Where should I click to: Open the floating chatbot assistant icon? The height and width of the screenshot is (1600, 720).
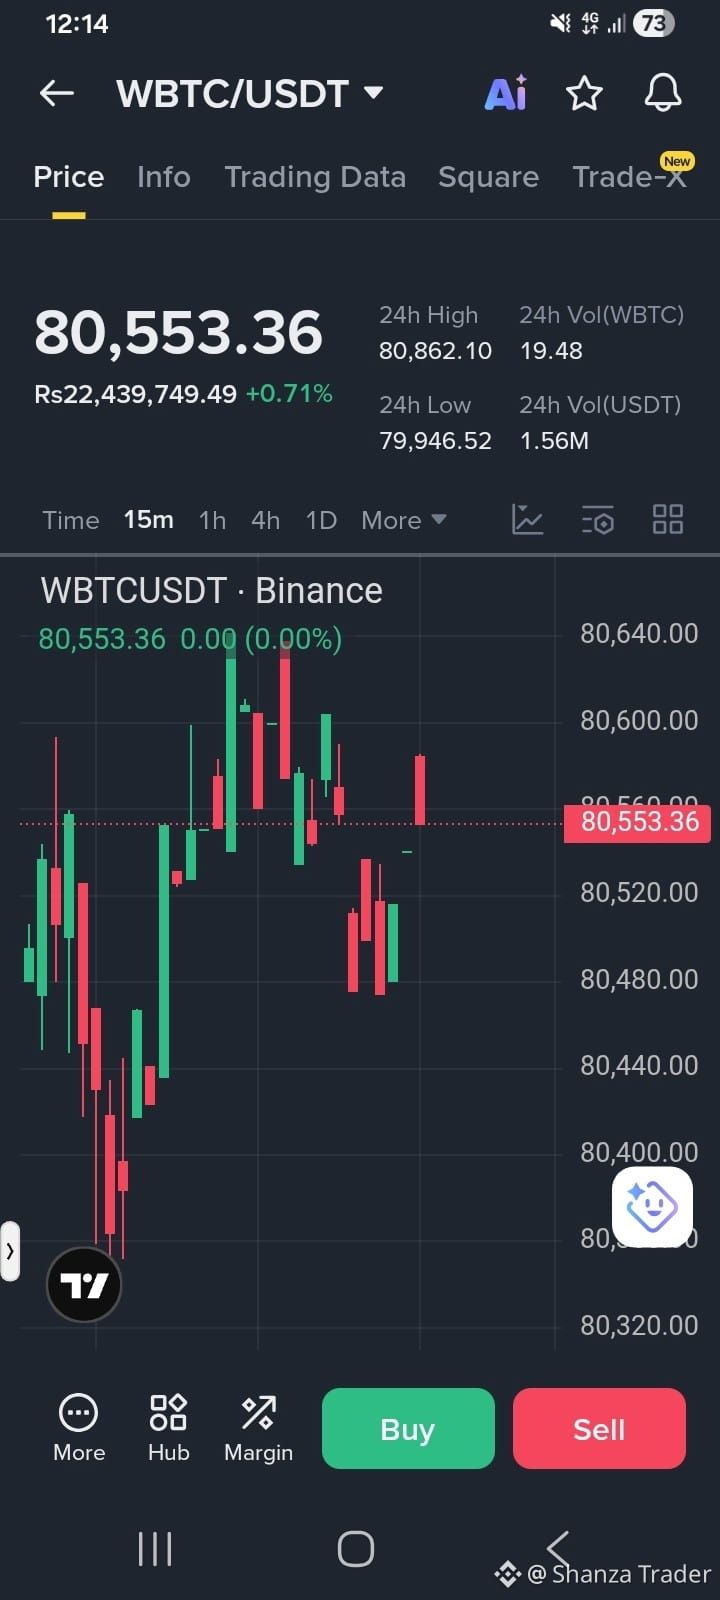tap(652, 1207)
